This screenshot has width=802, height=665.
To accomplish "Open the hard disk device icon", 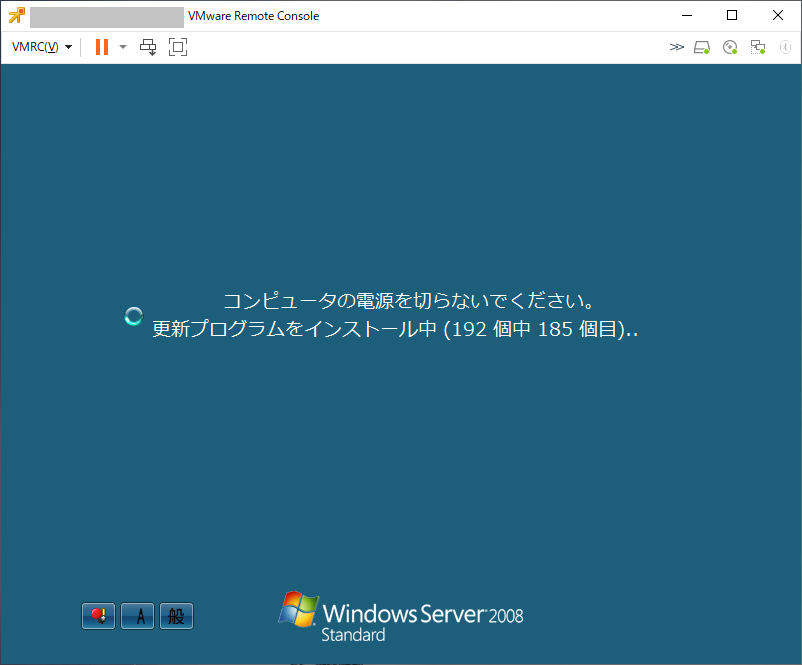I will pos(702,48).
